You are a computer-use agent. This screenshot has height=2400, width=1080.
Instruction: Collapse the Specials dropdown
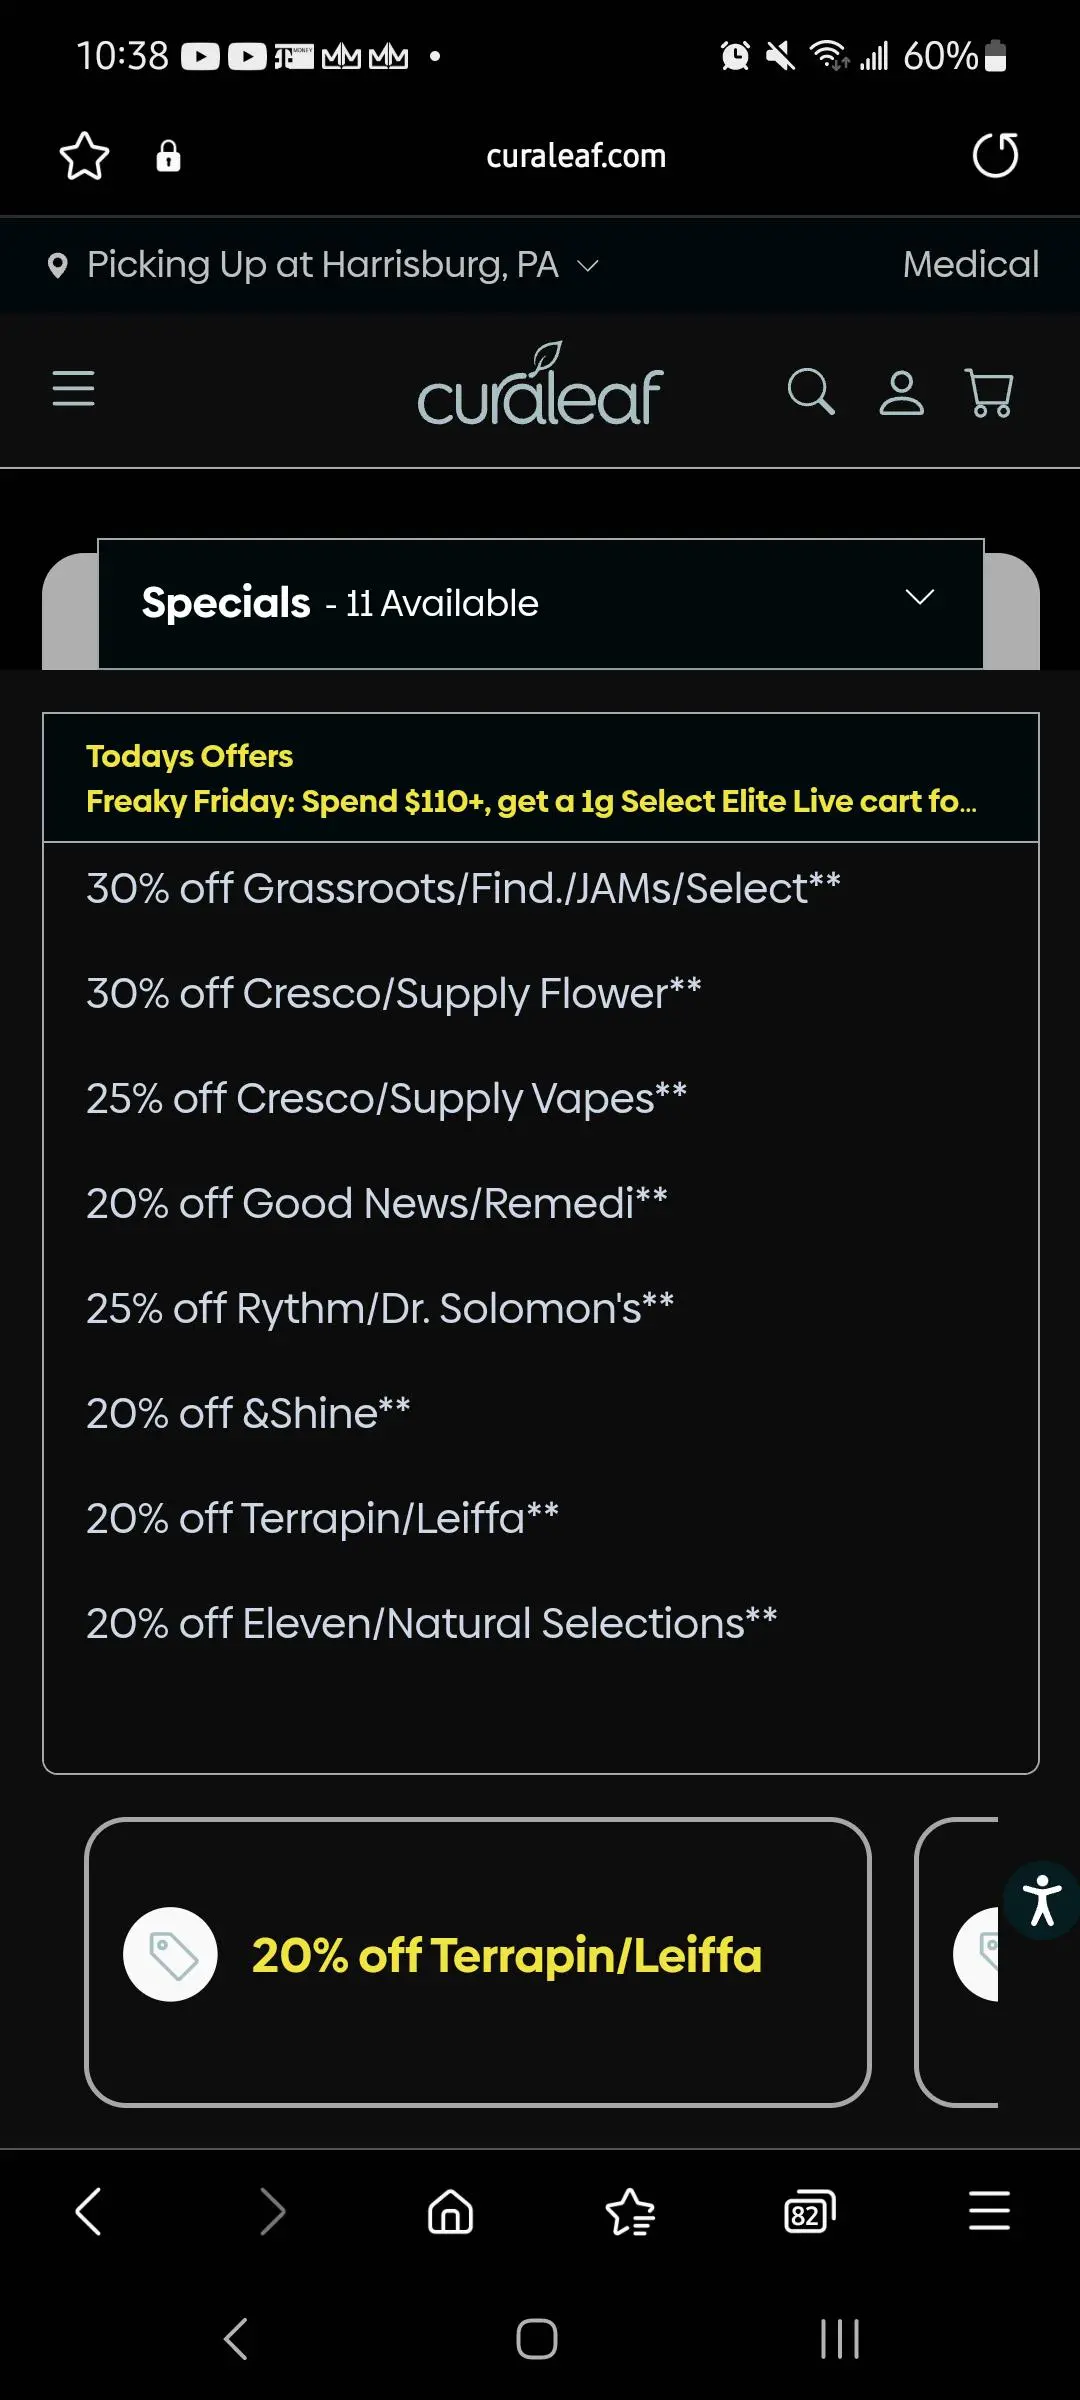(919, 598)
